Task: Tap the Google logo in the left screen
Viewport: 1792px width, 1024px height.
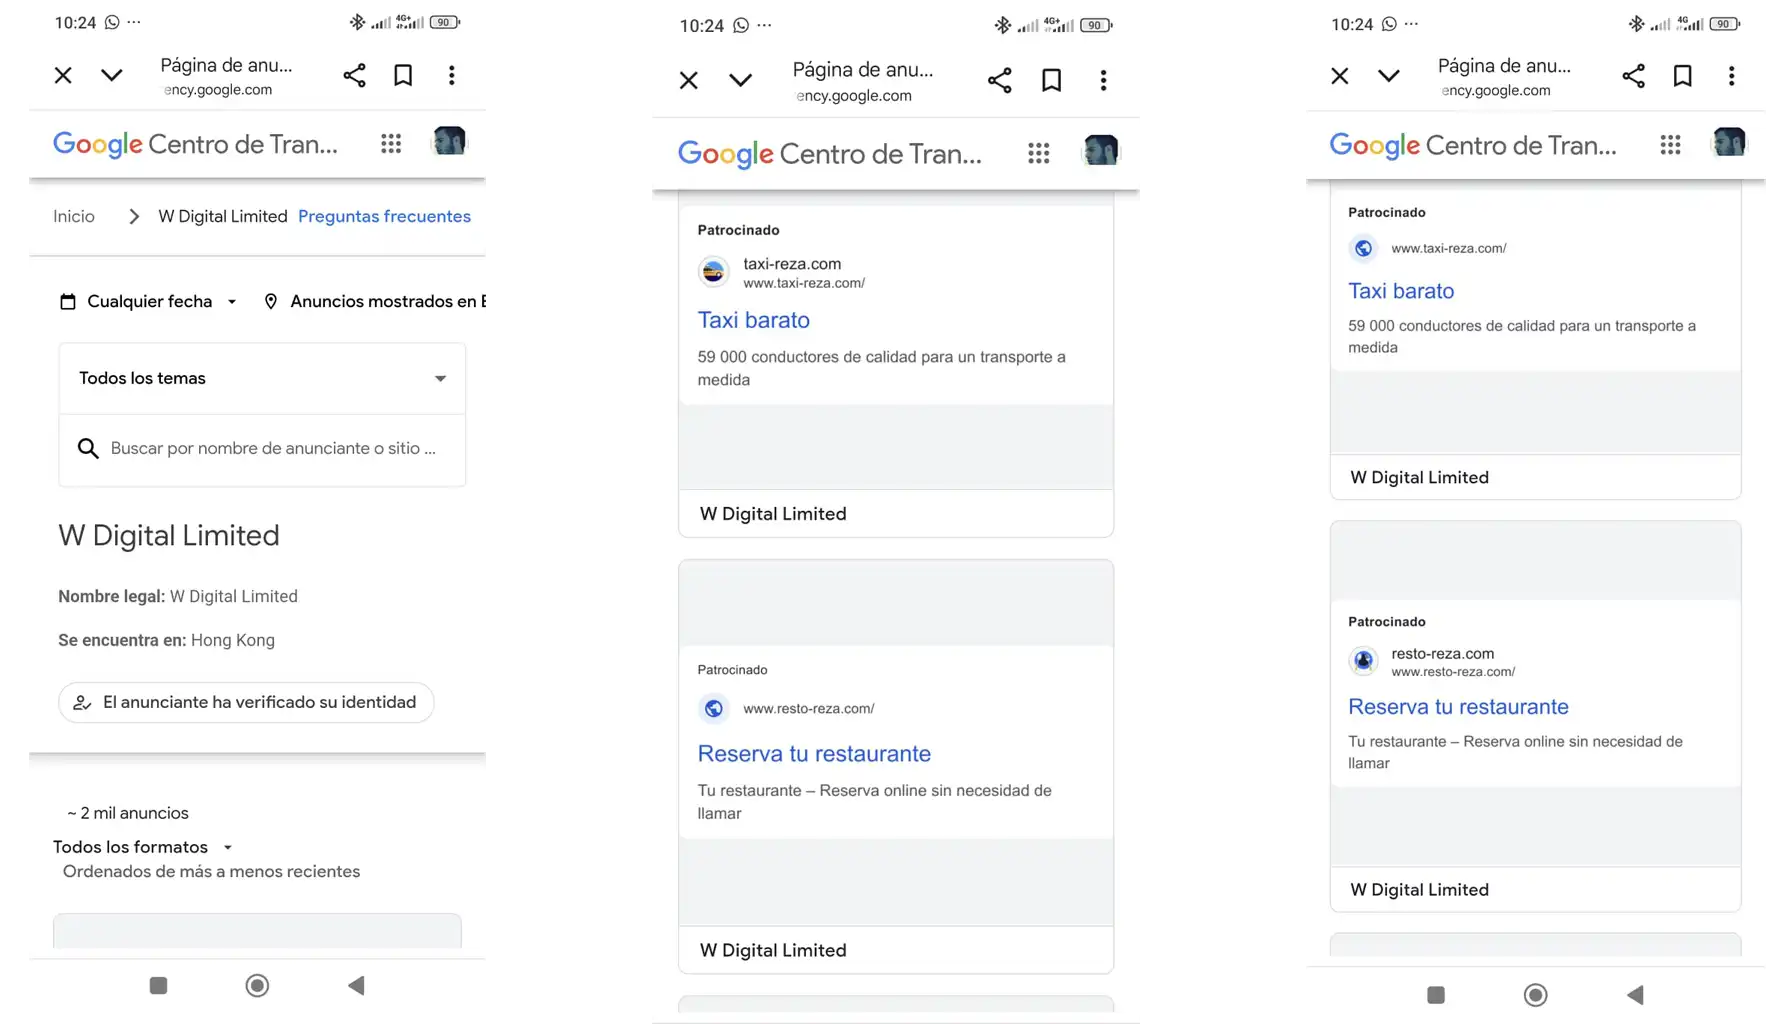Action: (x=97, y=144)
